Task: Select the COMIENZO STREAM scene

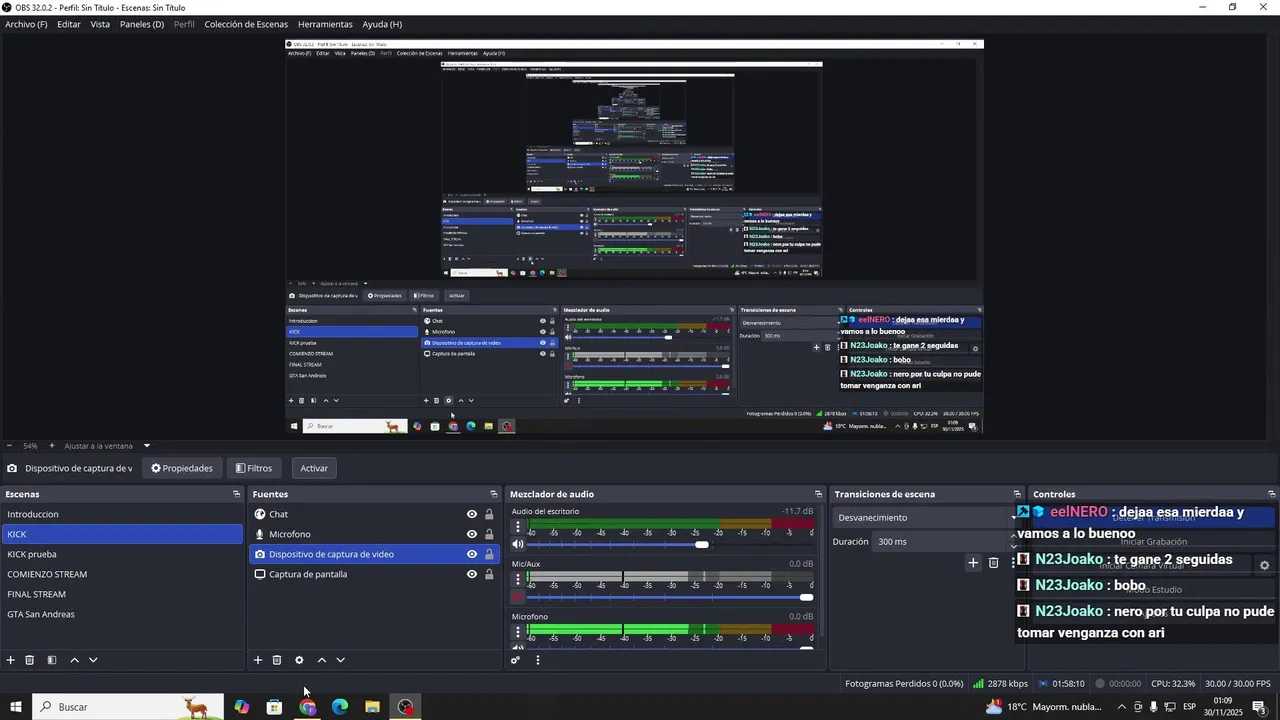Action: [122, 574]
